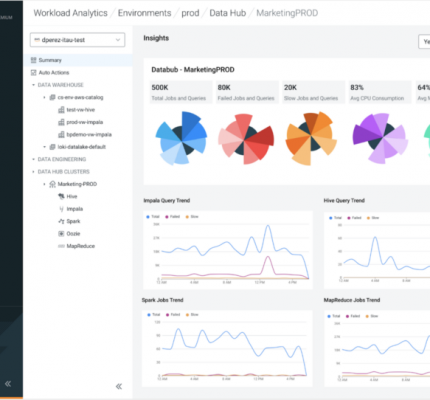Expand the DATA ENGINEERING section

click(x=33, y=159)
